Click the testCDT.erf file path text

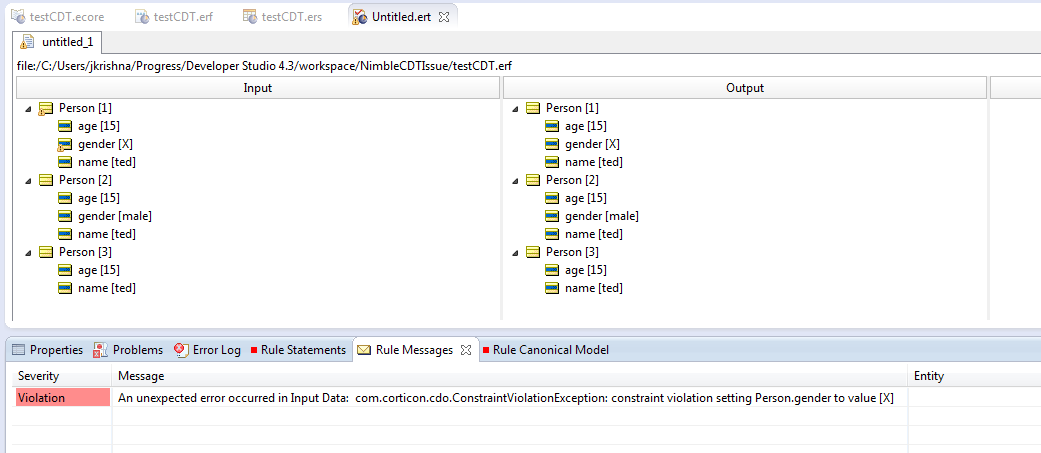coord(265,66)
